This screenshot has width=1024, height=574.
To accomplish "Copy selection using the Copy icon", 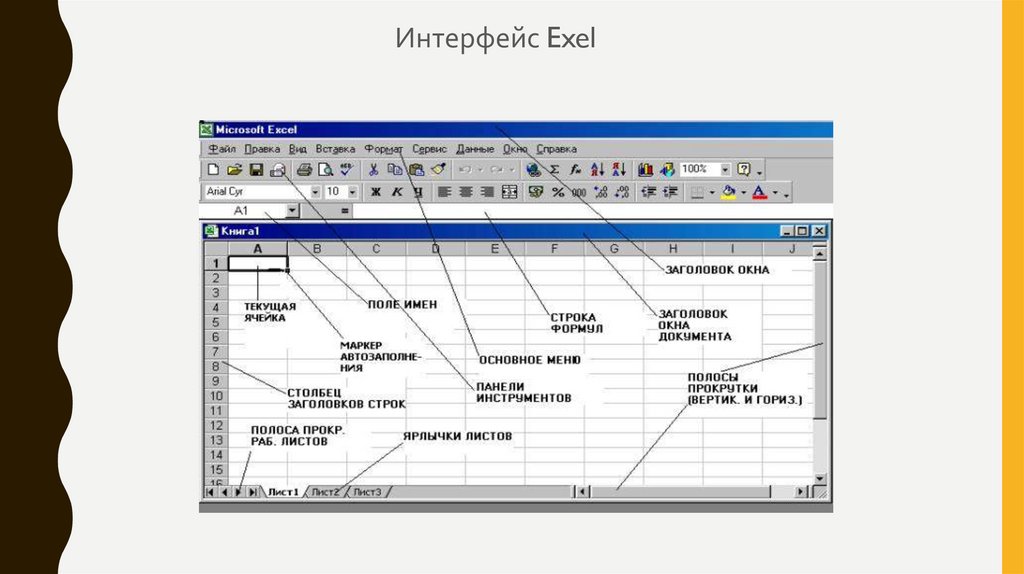I will (394, 170).
